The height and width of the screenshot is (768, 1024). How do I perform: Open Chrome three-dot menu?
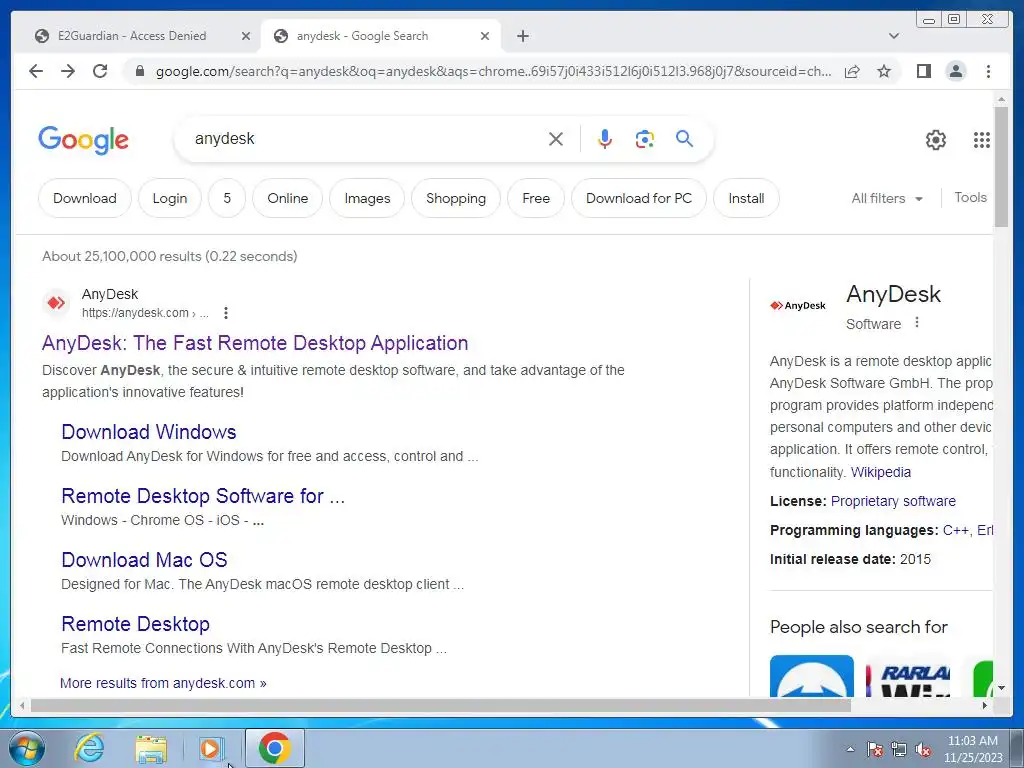(x=988, y=71)
